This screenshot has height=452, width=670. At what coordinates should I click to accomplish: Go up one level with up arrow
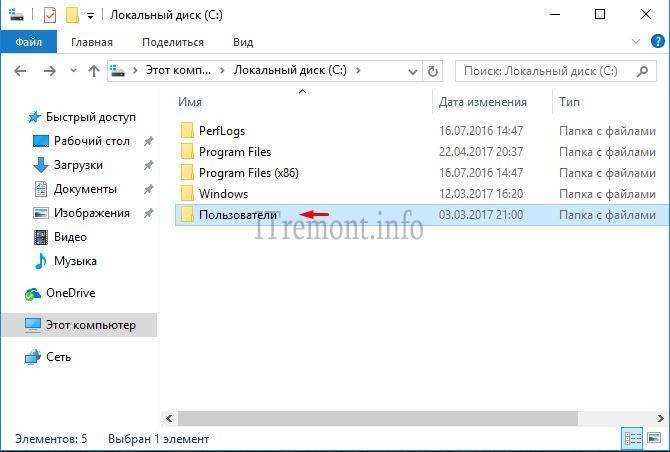(94, 71)
